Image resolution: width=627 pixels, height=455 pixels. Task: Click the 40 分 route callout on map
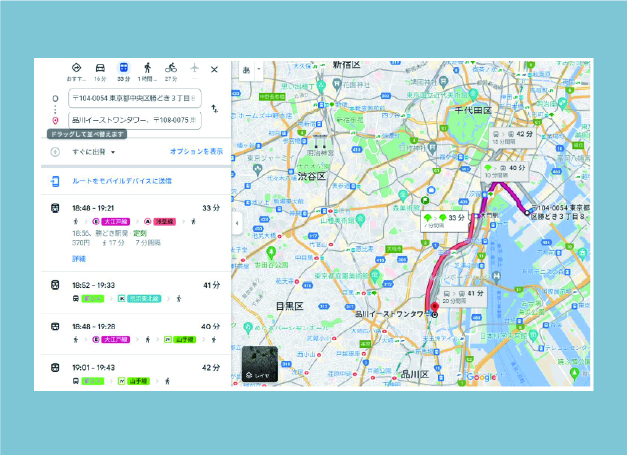[505, 170]
